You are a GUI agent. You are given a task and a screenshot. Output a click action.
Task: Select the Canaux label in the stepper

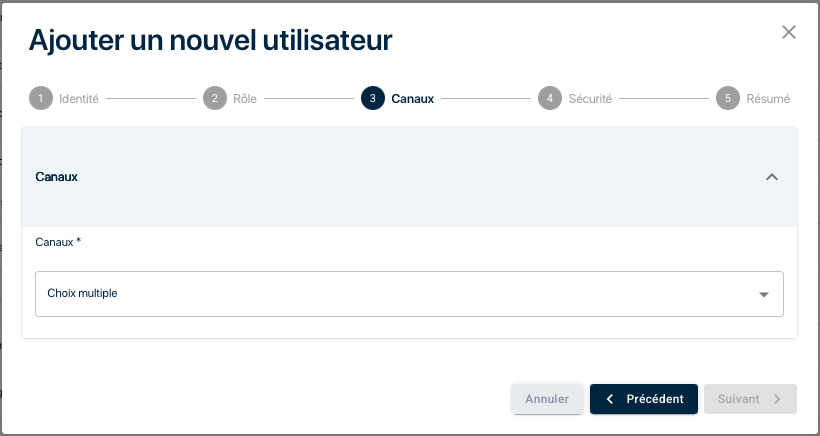(413, 99)
